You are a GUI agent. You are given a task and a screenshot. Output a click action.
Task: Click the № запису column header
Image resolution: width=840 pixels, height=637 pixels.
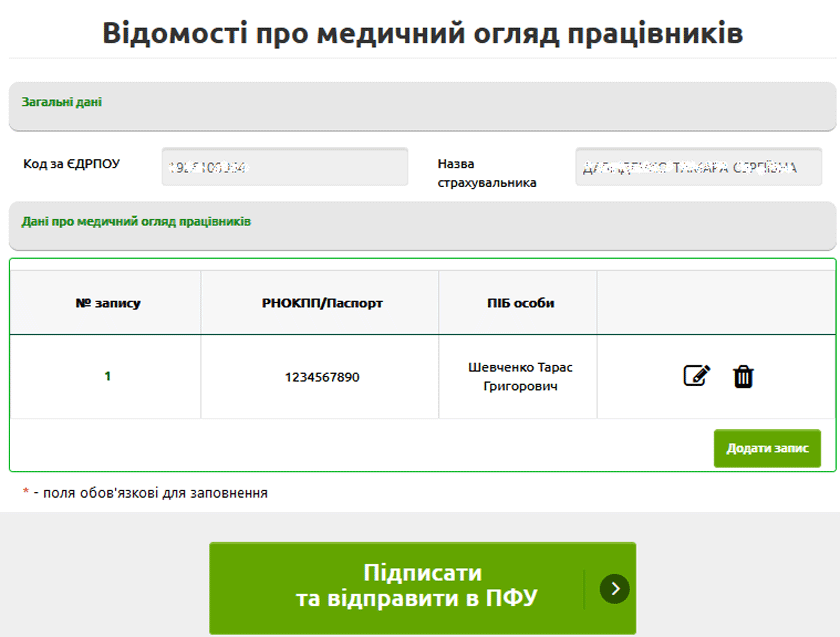coord(107,302)
